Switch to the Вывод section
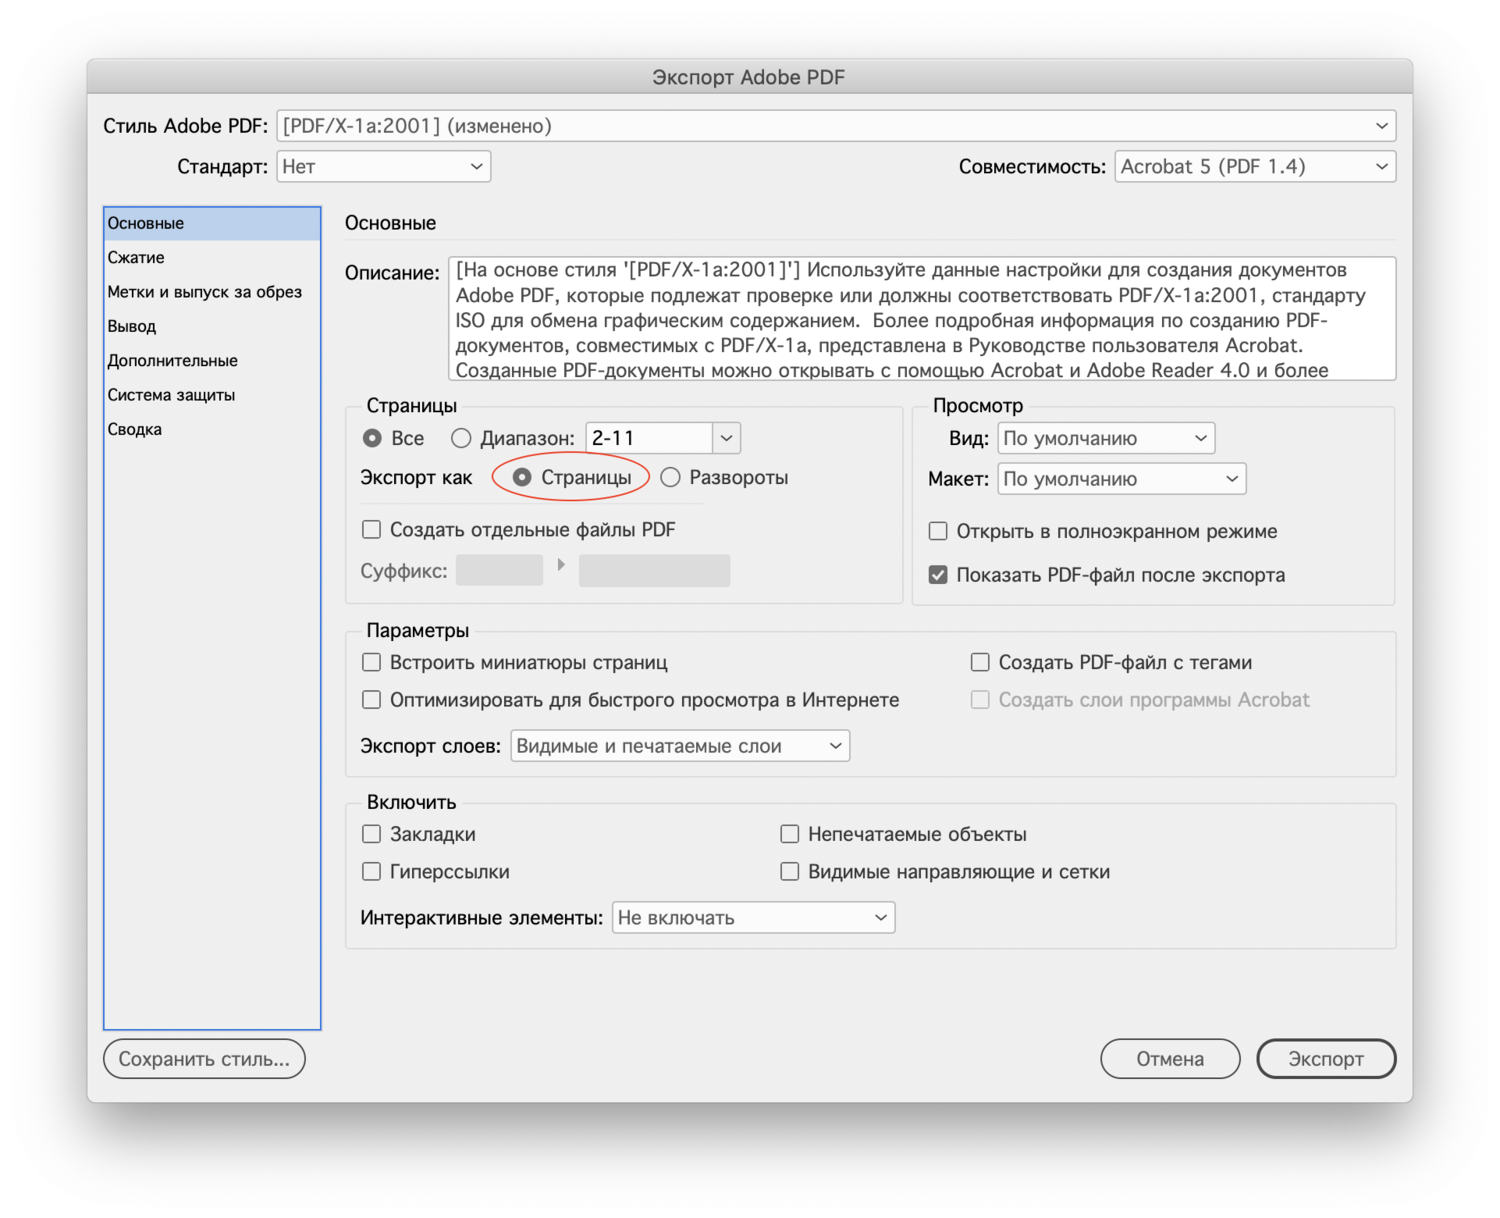 coord(131,325)
